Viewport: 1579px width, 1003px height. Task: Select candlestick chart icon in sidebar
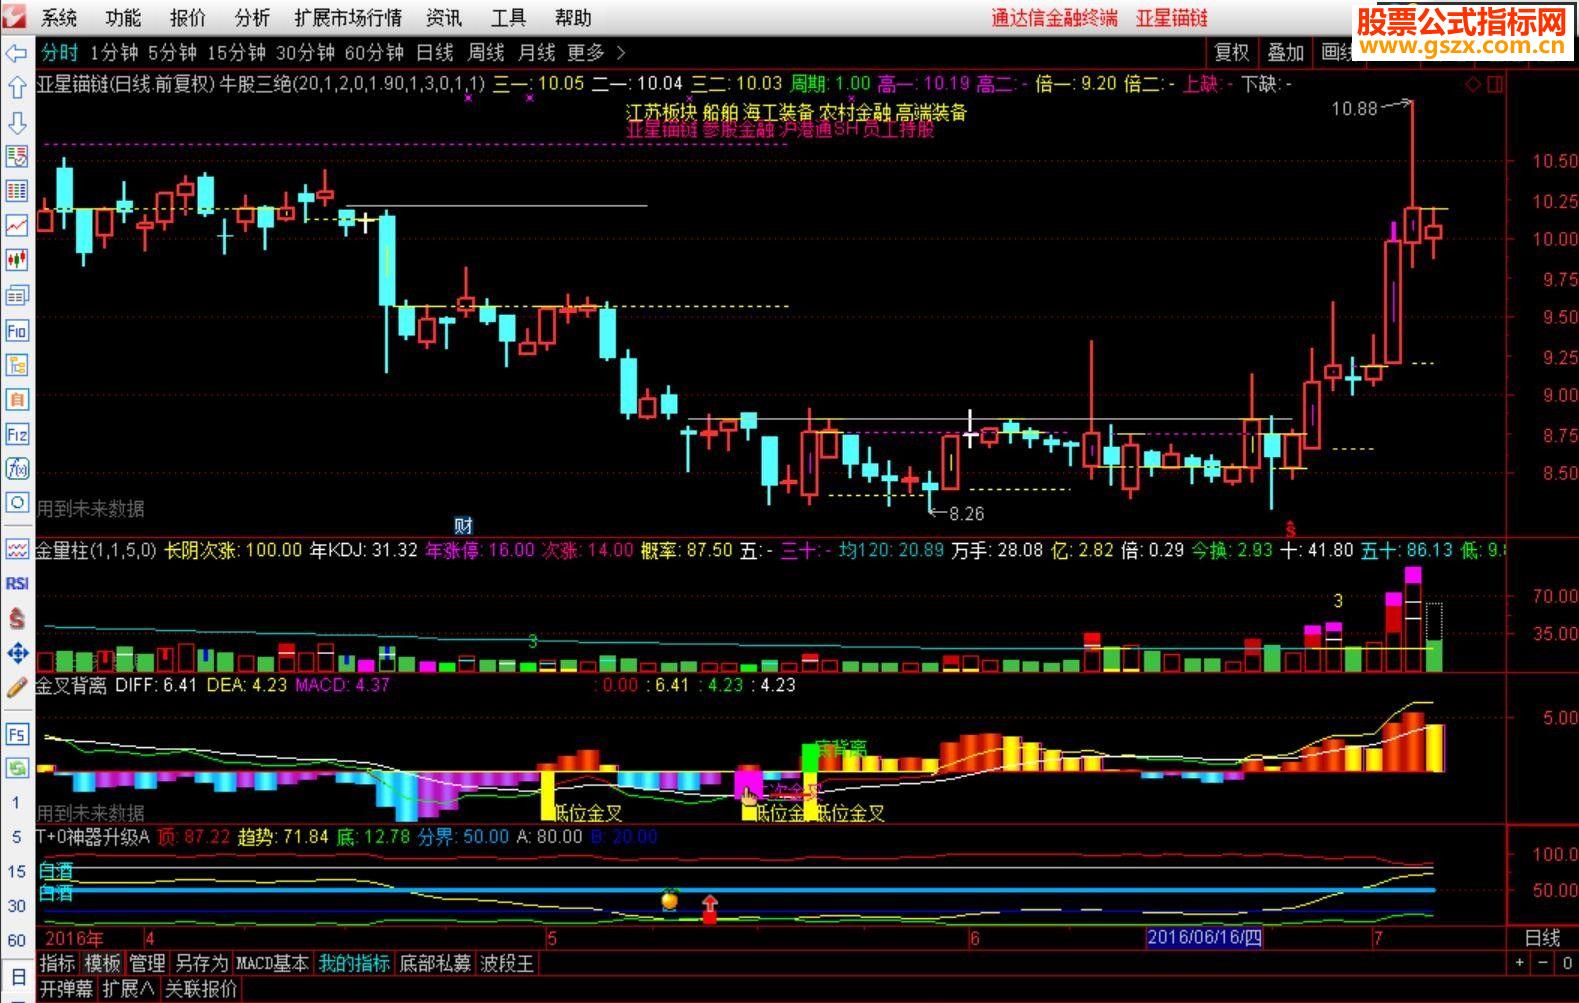(x=17, y=260)
